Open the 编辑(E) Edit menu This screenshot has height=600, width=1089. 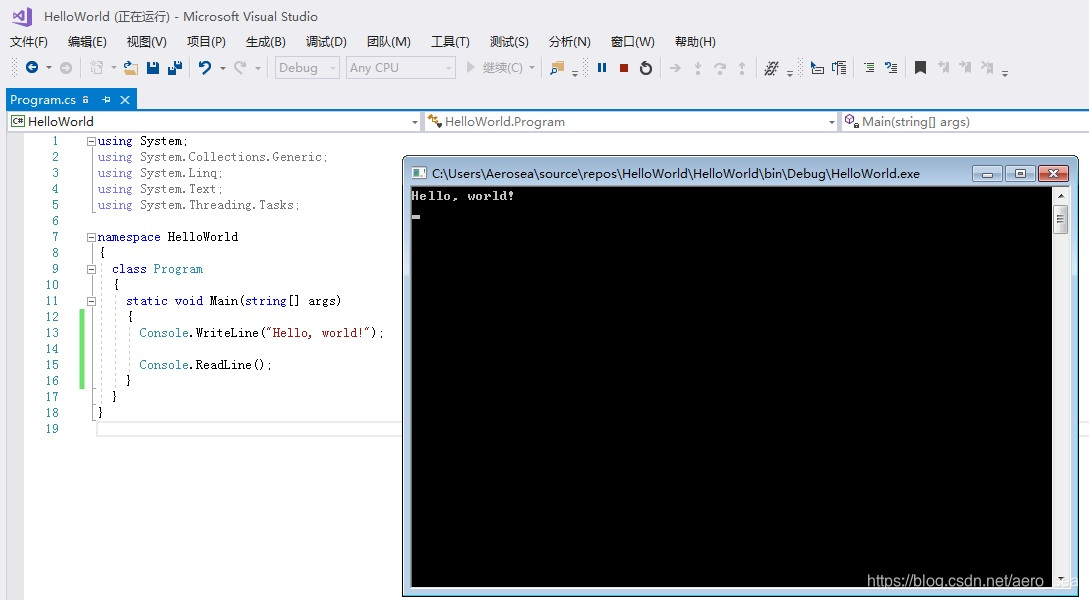87,42
